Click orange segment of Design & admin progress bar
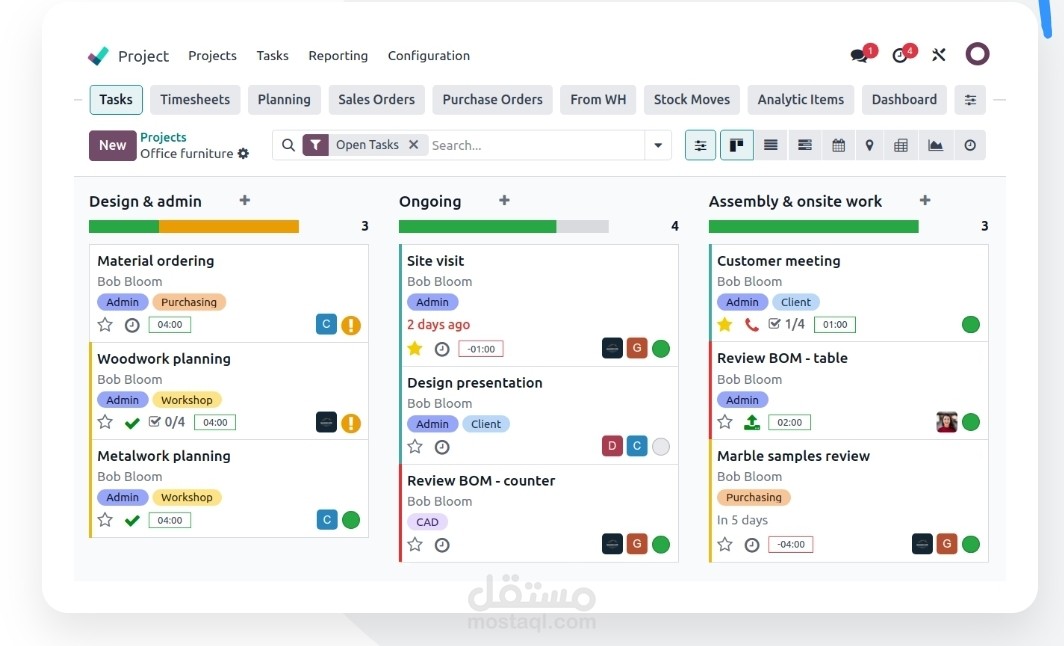The height and width of the screenshot is (646, 1064). click(x=229, y=227)
